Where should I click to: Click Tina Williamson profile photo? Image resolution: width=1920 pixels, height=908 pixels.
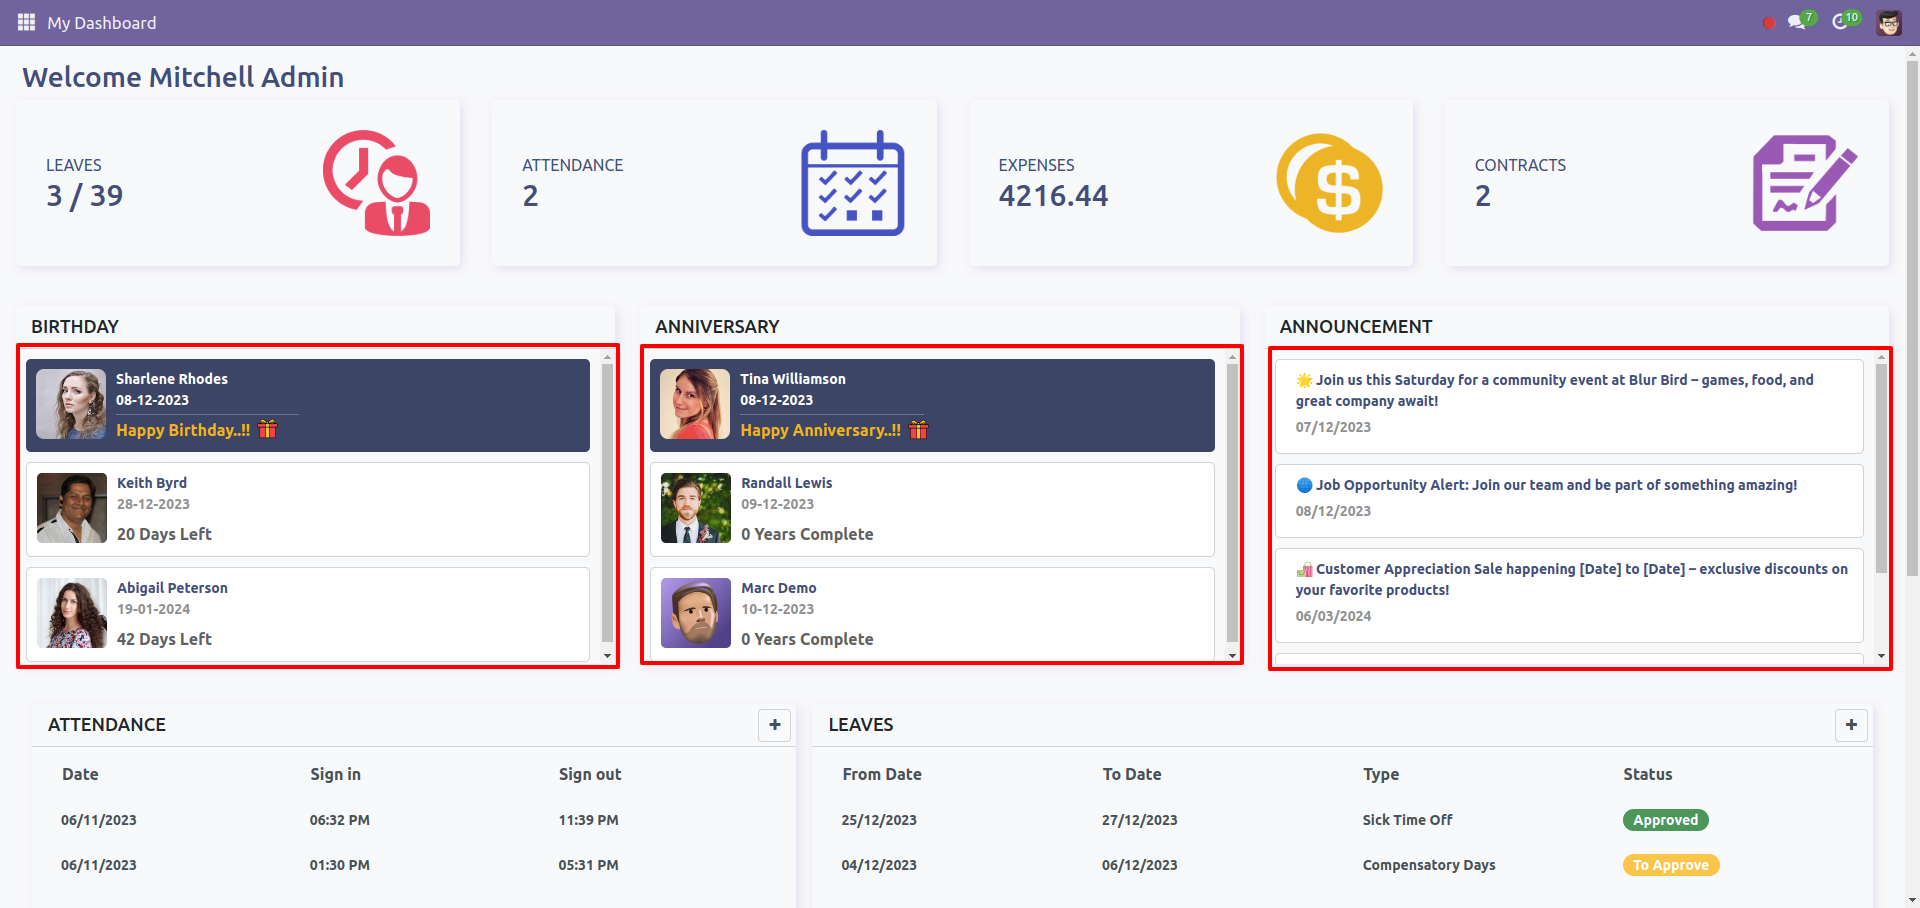pyautogui.click(x=695, y=404)
